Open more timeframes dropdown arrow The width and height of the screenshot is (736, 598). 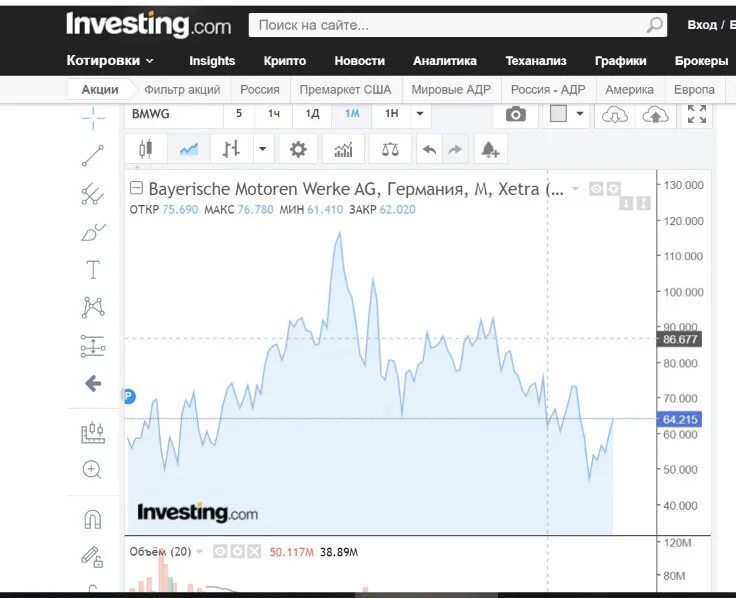coord(420,114)
